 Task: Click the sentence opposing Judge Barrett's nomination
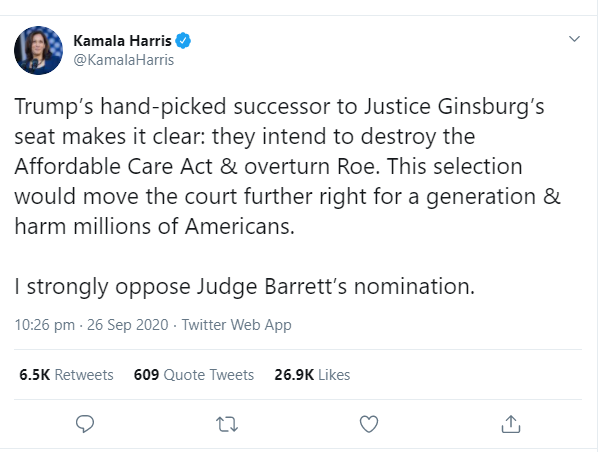244,287
